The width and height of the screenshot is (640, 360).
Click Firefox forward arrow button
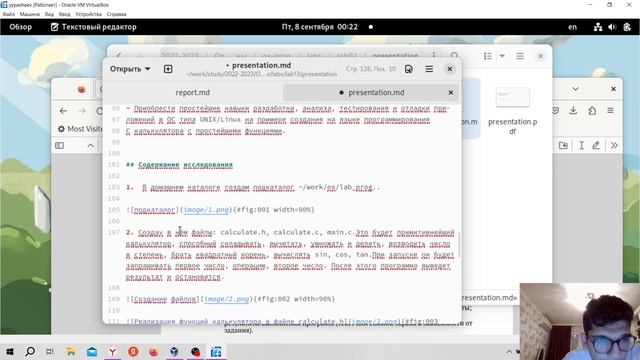pos(82,111)
